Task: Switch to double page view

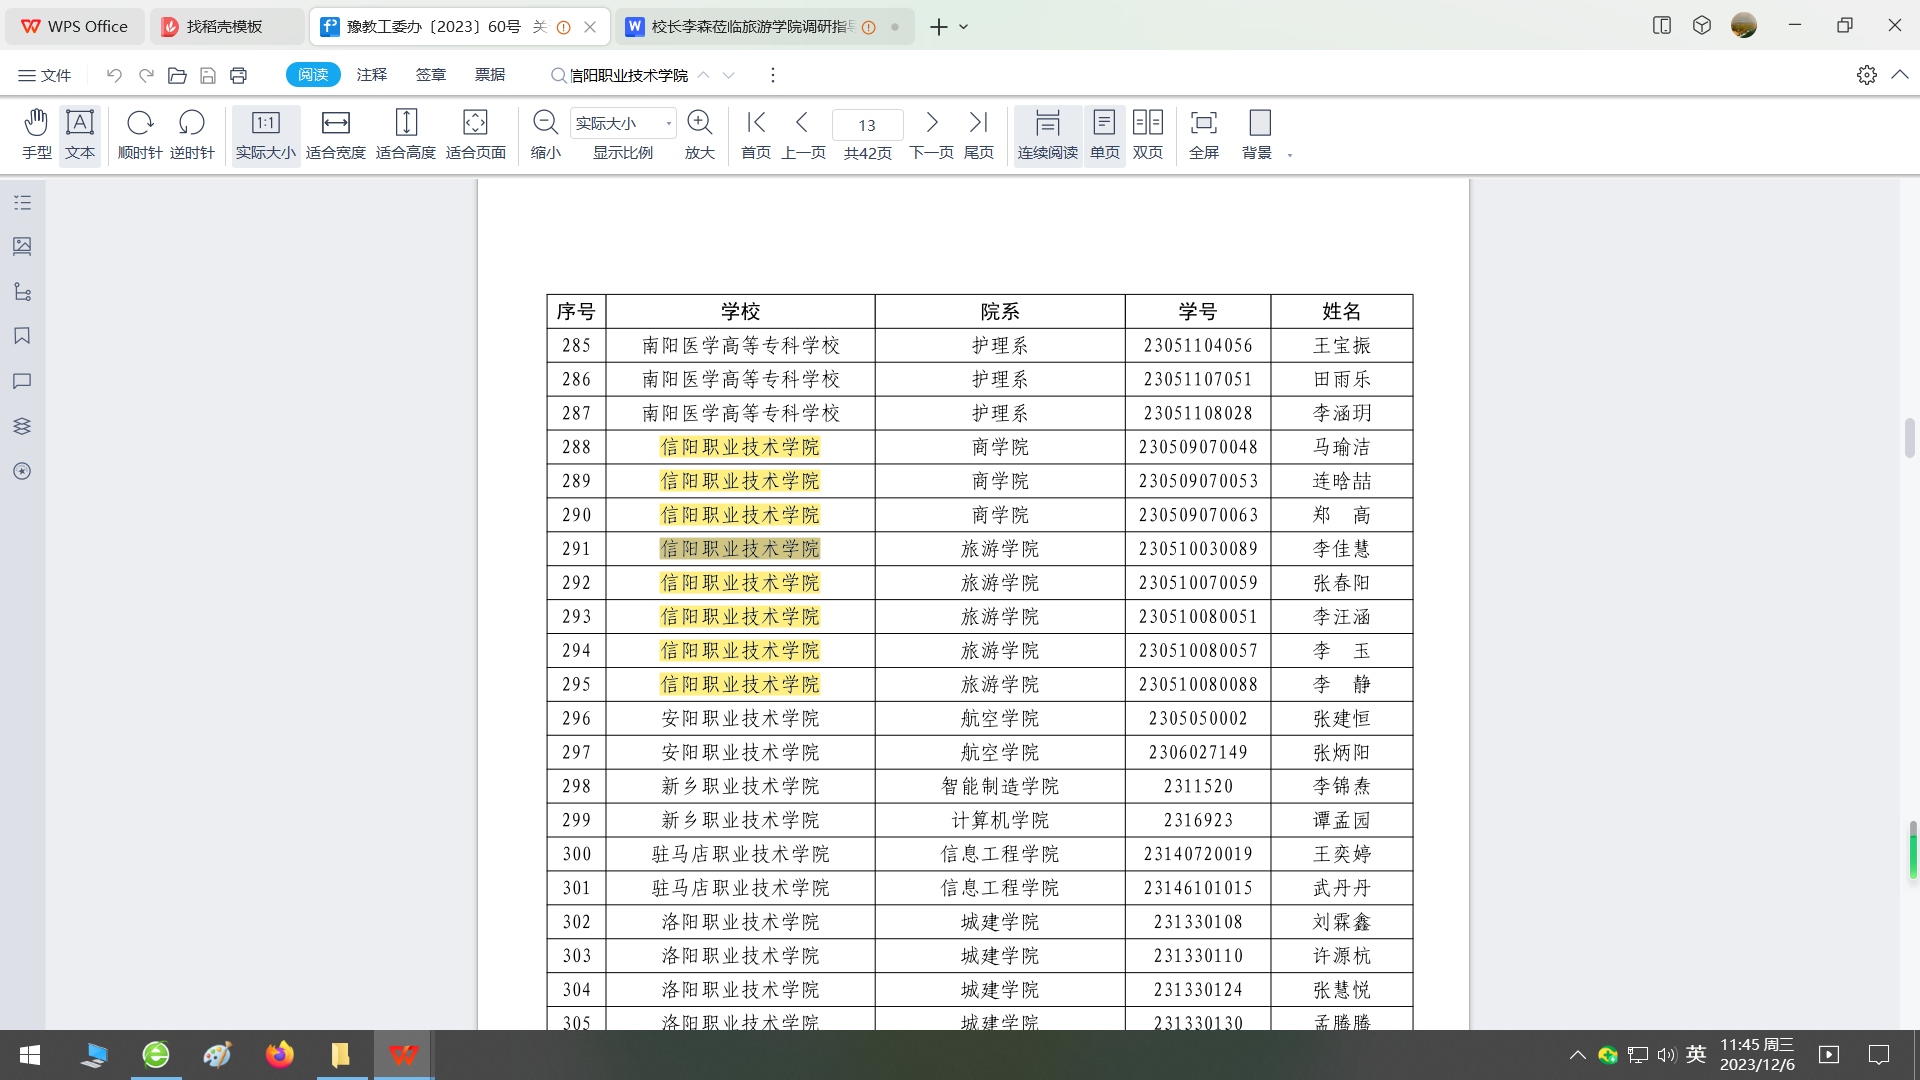Action: pos(1147,134)
